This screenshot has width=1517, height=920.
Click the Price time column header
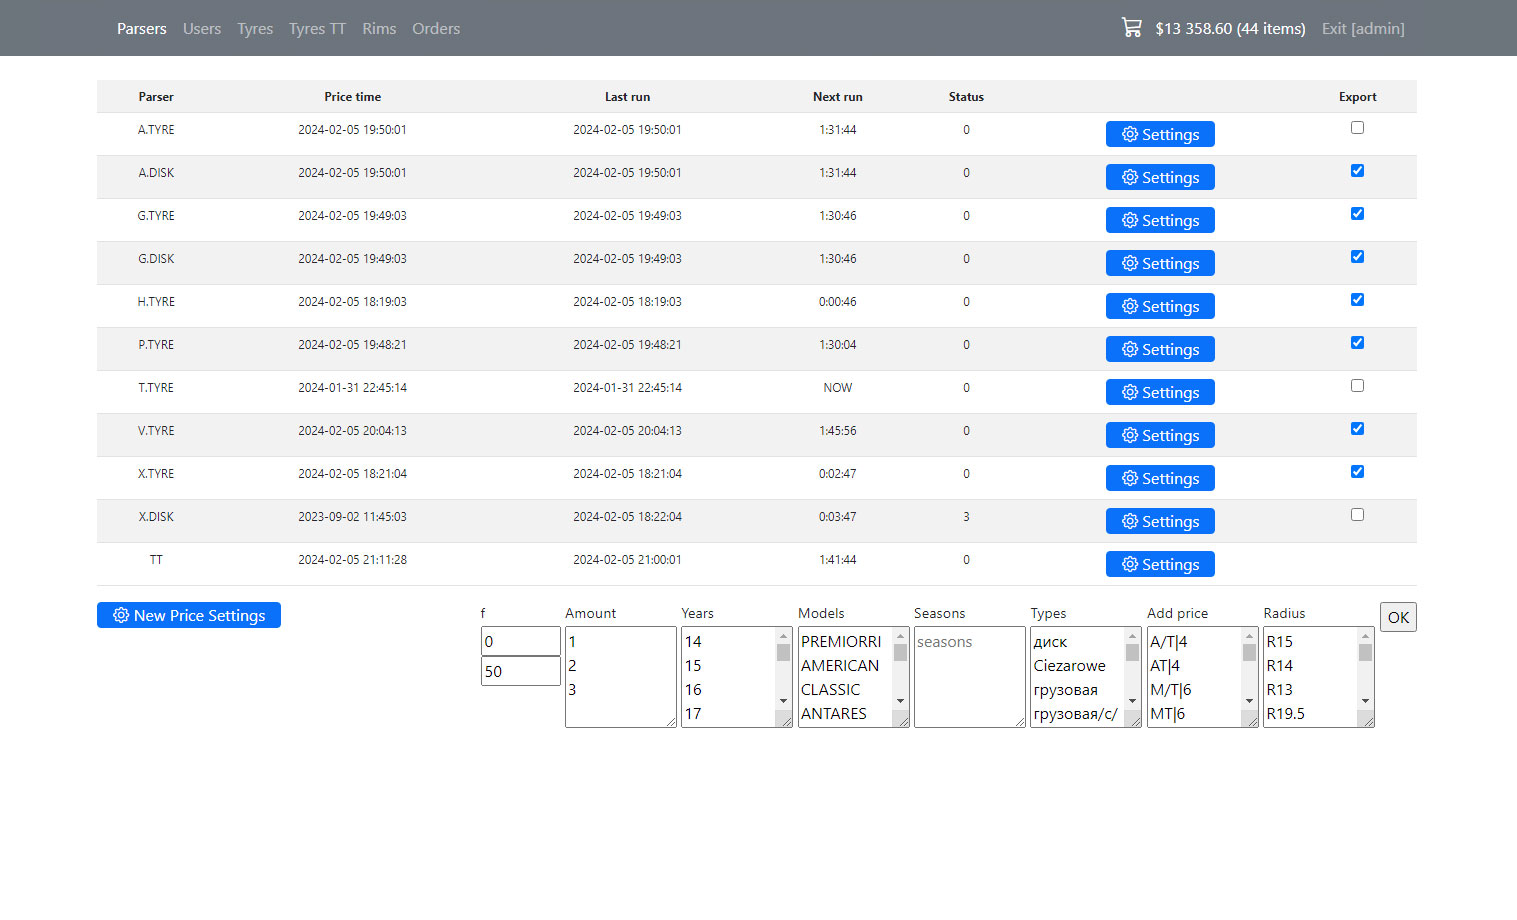click(352, 97)
